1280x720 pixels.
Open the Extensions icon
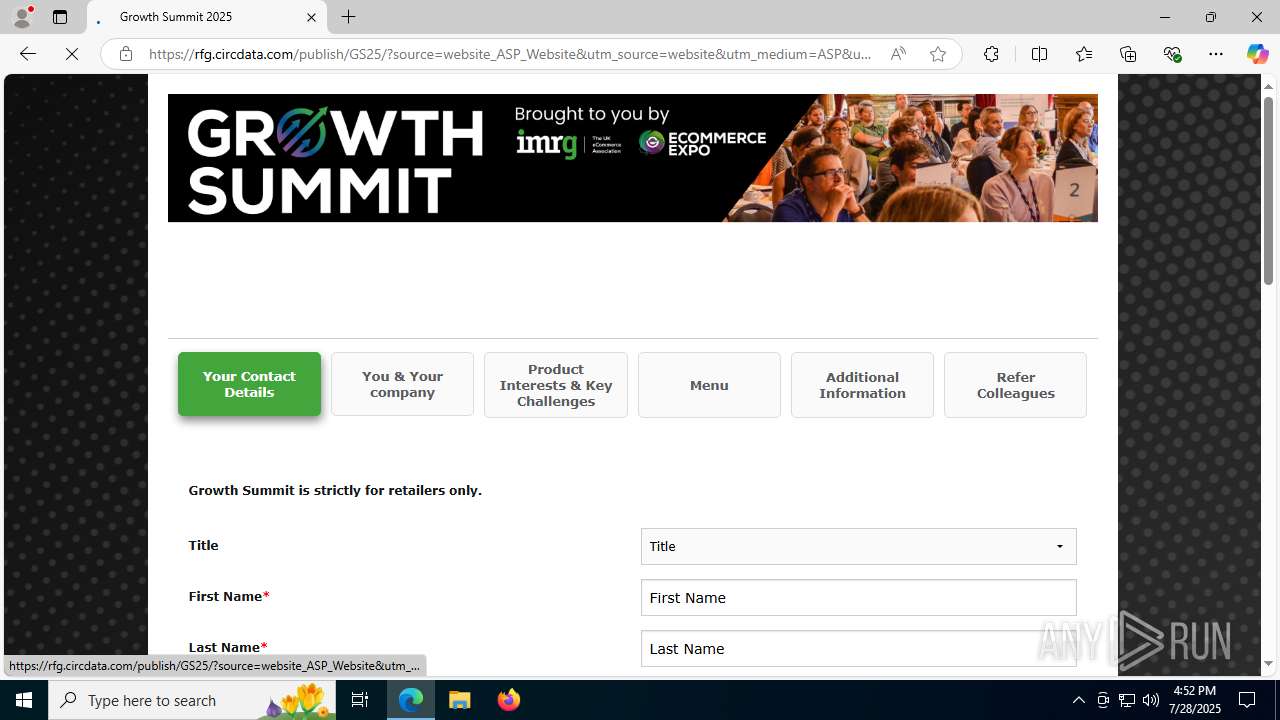(991, 54)
